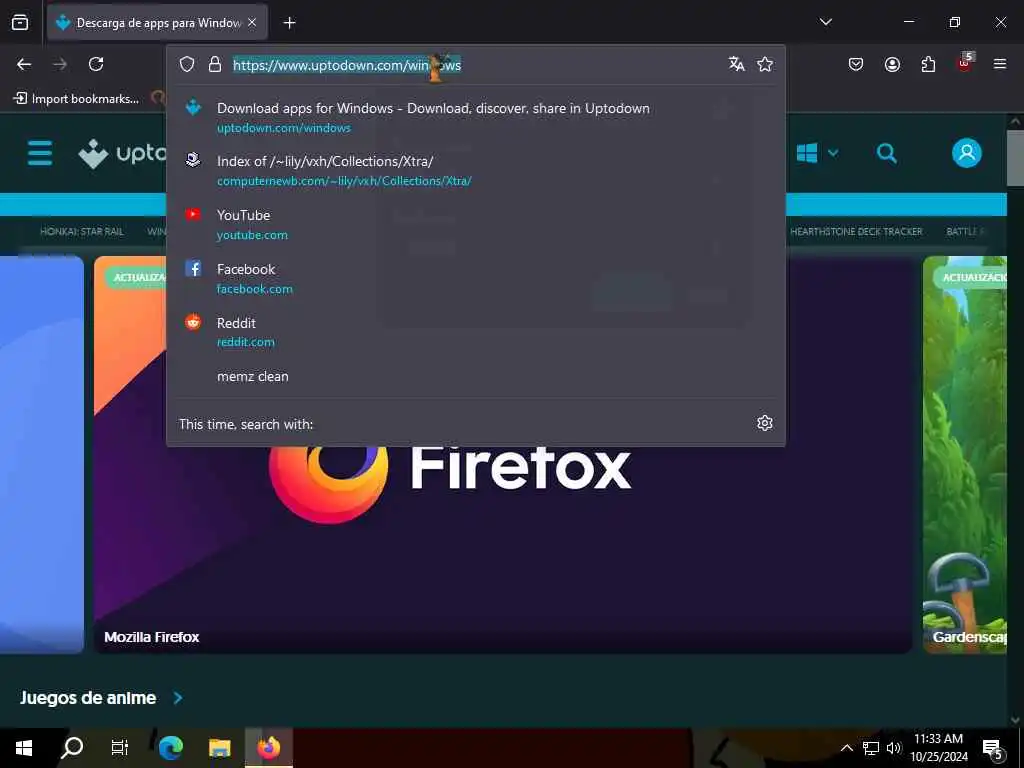This screenshot has width=1024, height=768.
Task: Select the Windows platform icon on Uptodown
Action: coord(807,153)
